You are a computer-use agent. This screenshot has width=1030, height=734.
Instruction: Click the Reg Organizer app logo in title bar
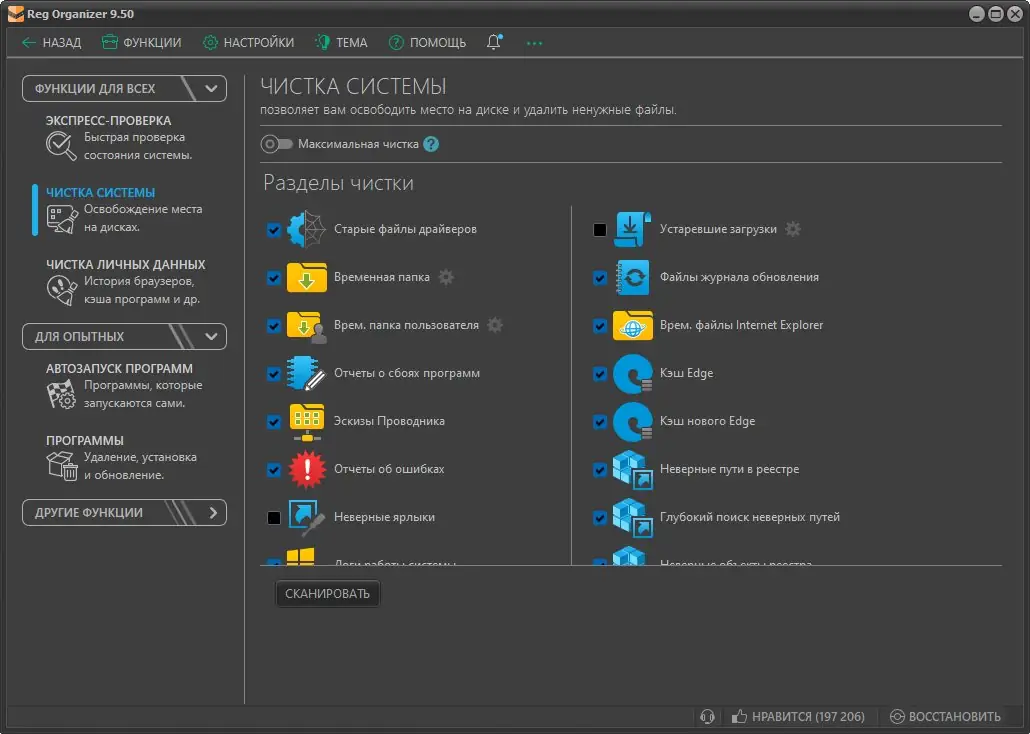pyautogui.click(x=16, y=14)
